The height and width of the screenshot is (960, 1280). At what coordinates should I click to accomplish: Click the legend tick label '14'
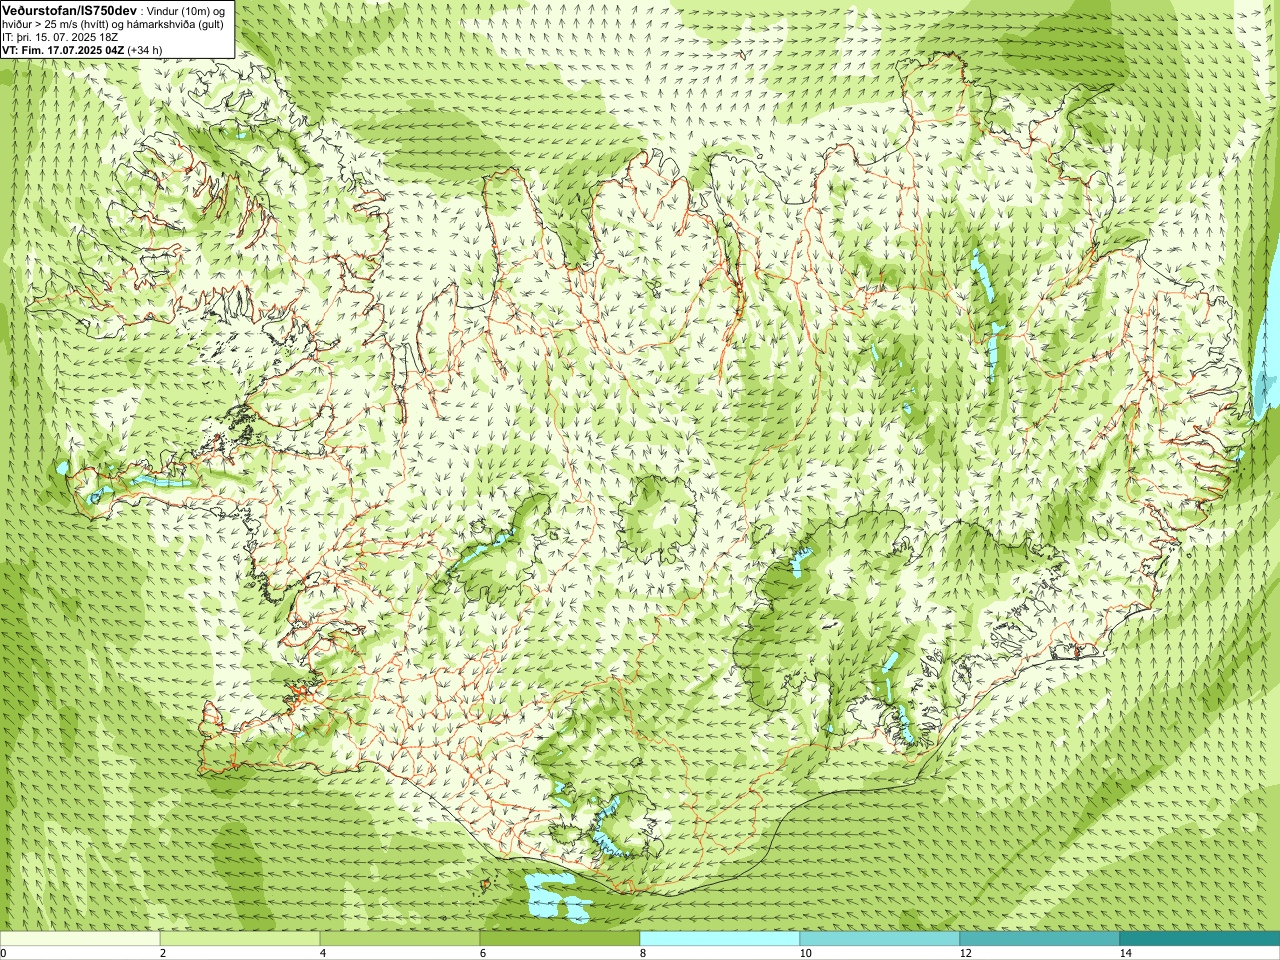[x=1125, y=953]
